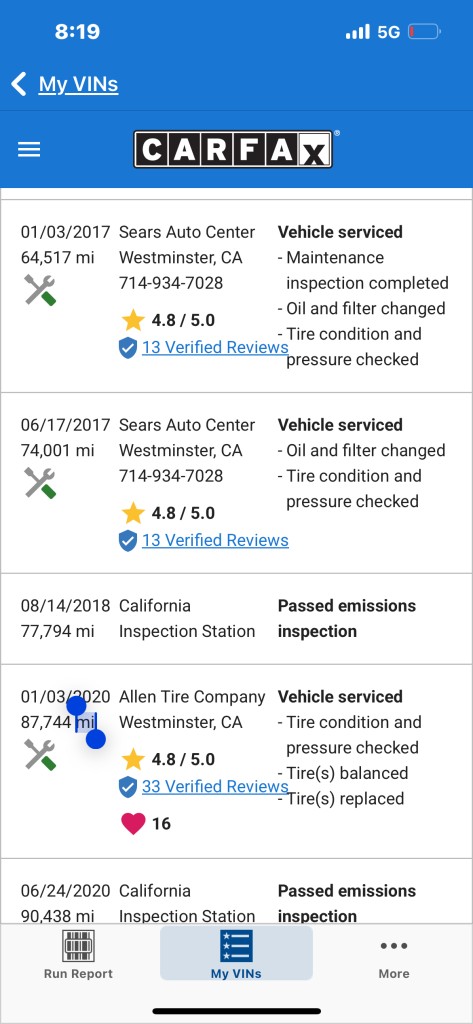
Task: Open 33 Verified Reviews for Allen Tire Company
Action: tap(215, 786)
